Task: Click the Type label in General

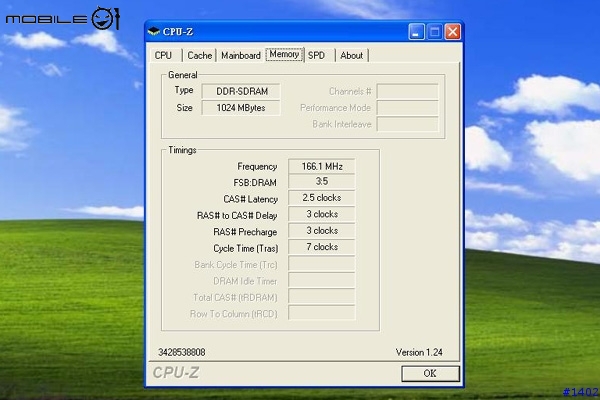Action: [184, 90]
